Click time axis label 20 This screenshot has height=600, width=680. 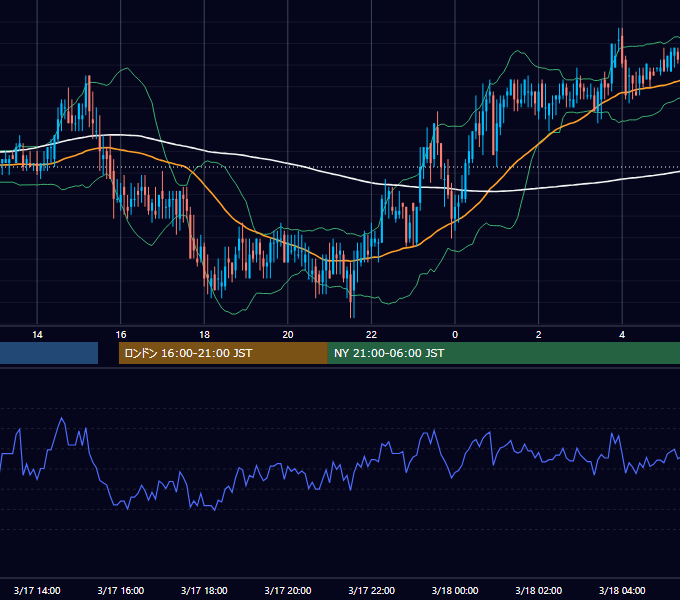[288, 335]
